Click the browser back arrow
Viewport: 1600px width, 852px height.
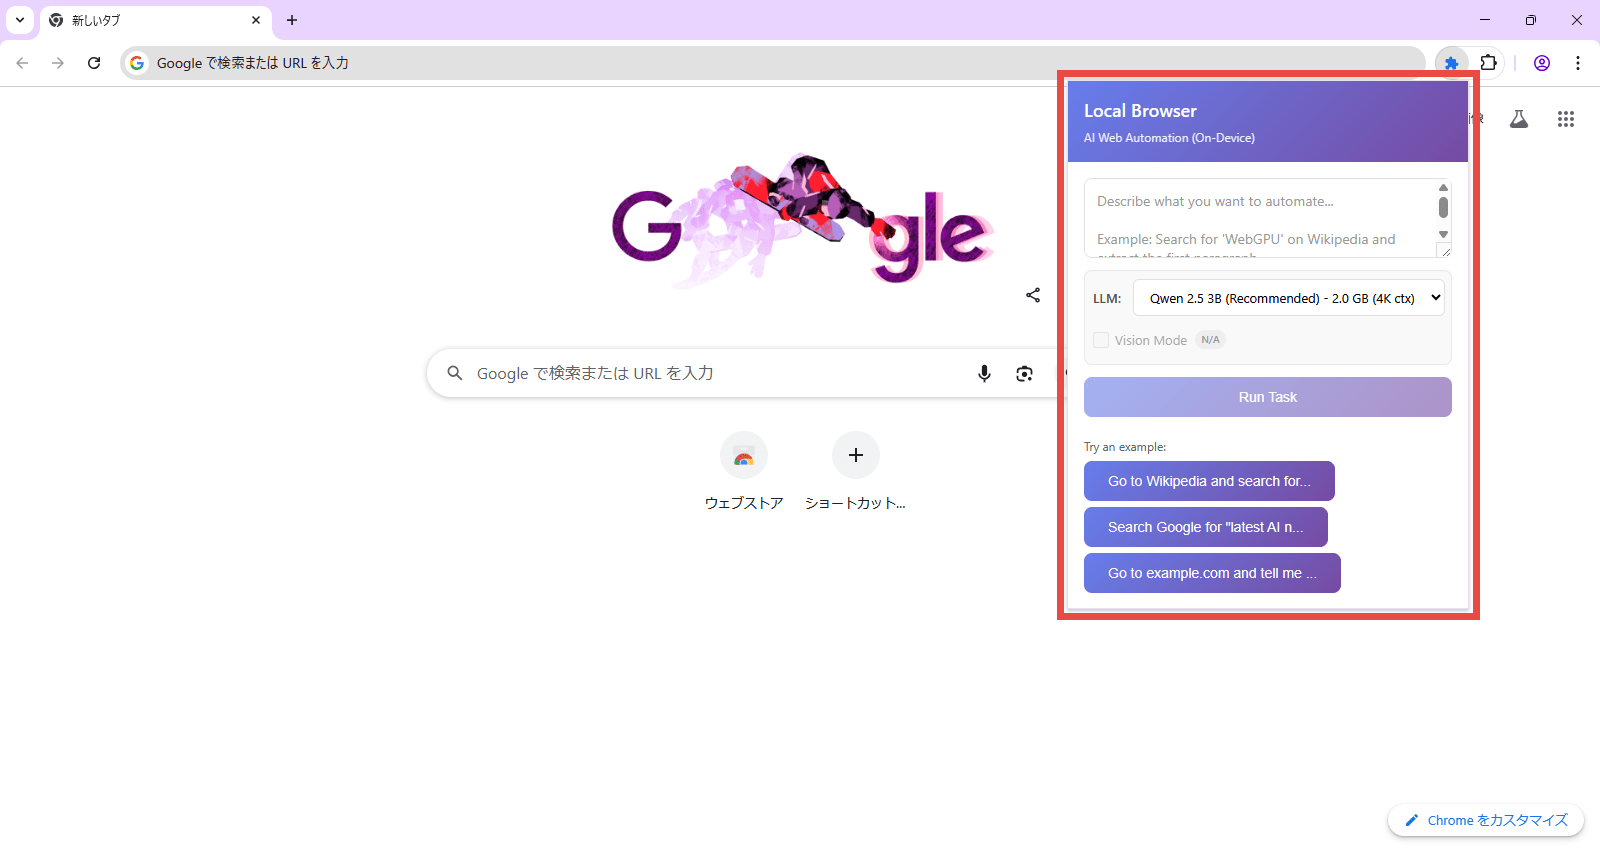pos(22,63)
